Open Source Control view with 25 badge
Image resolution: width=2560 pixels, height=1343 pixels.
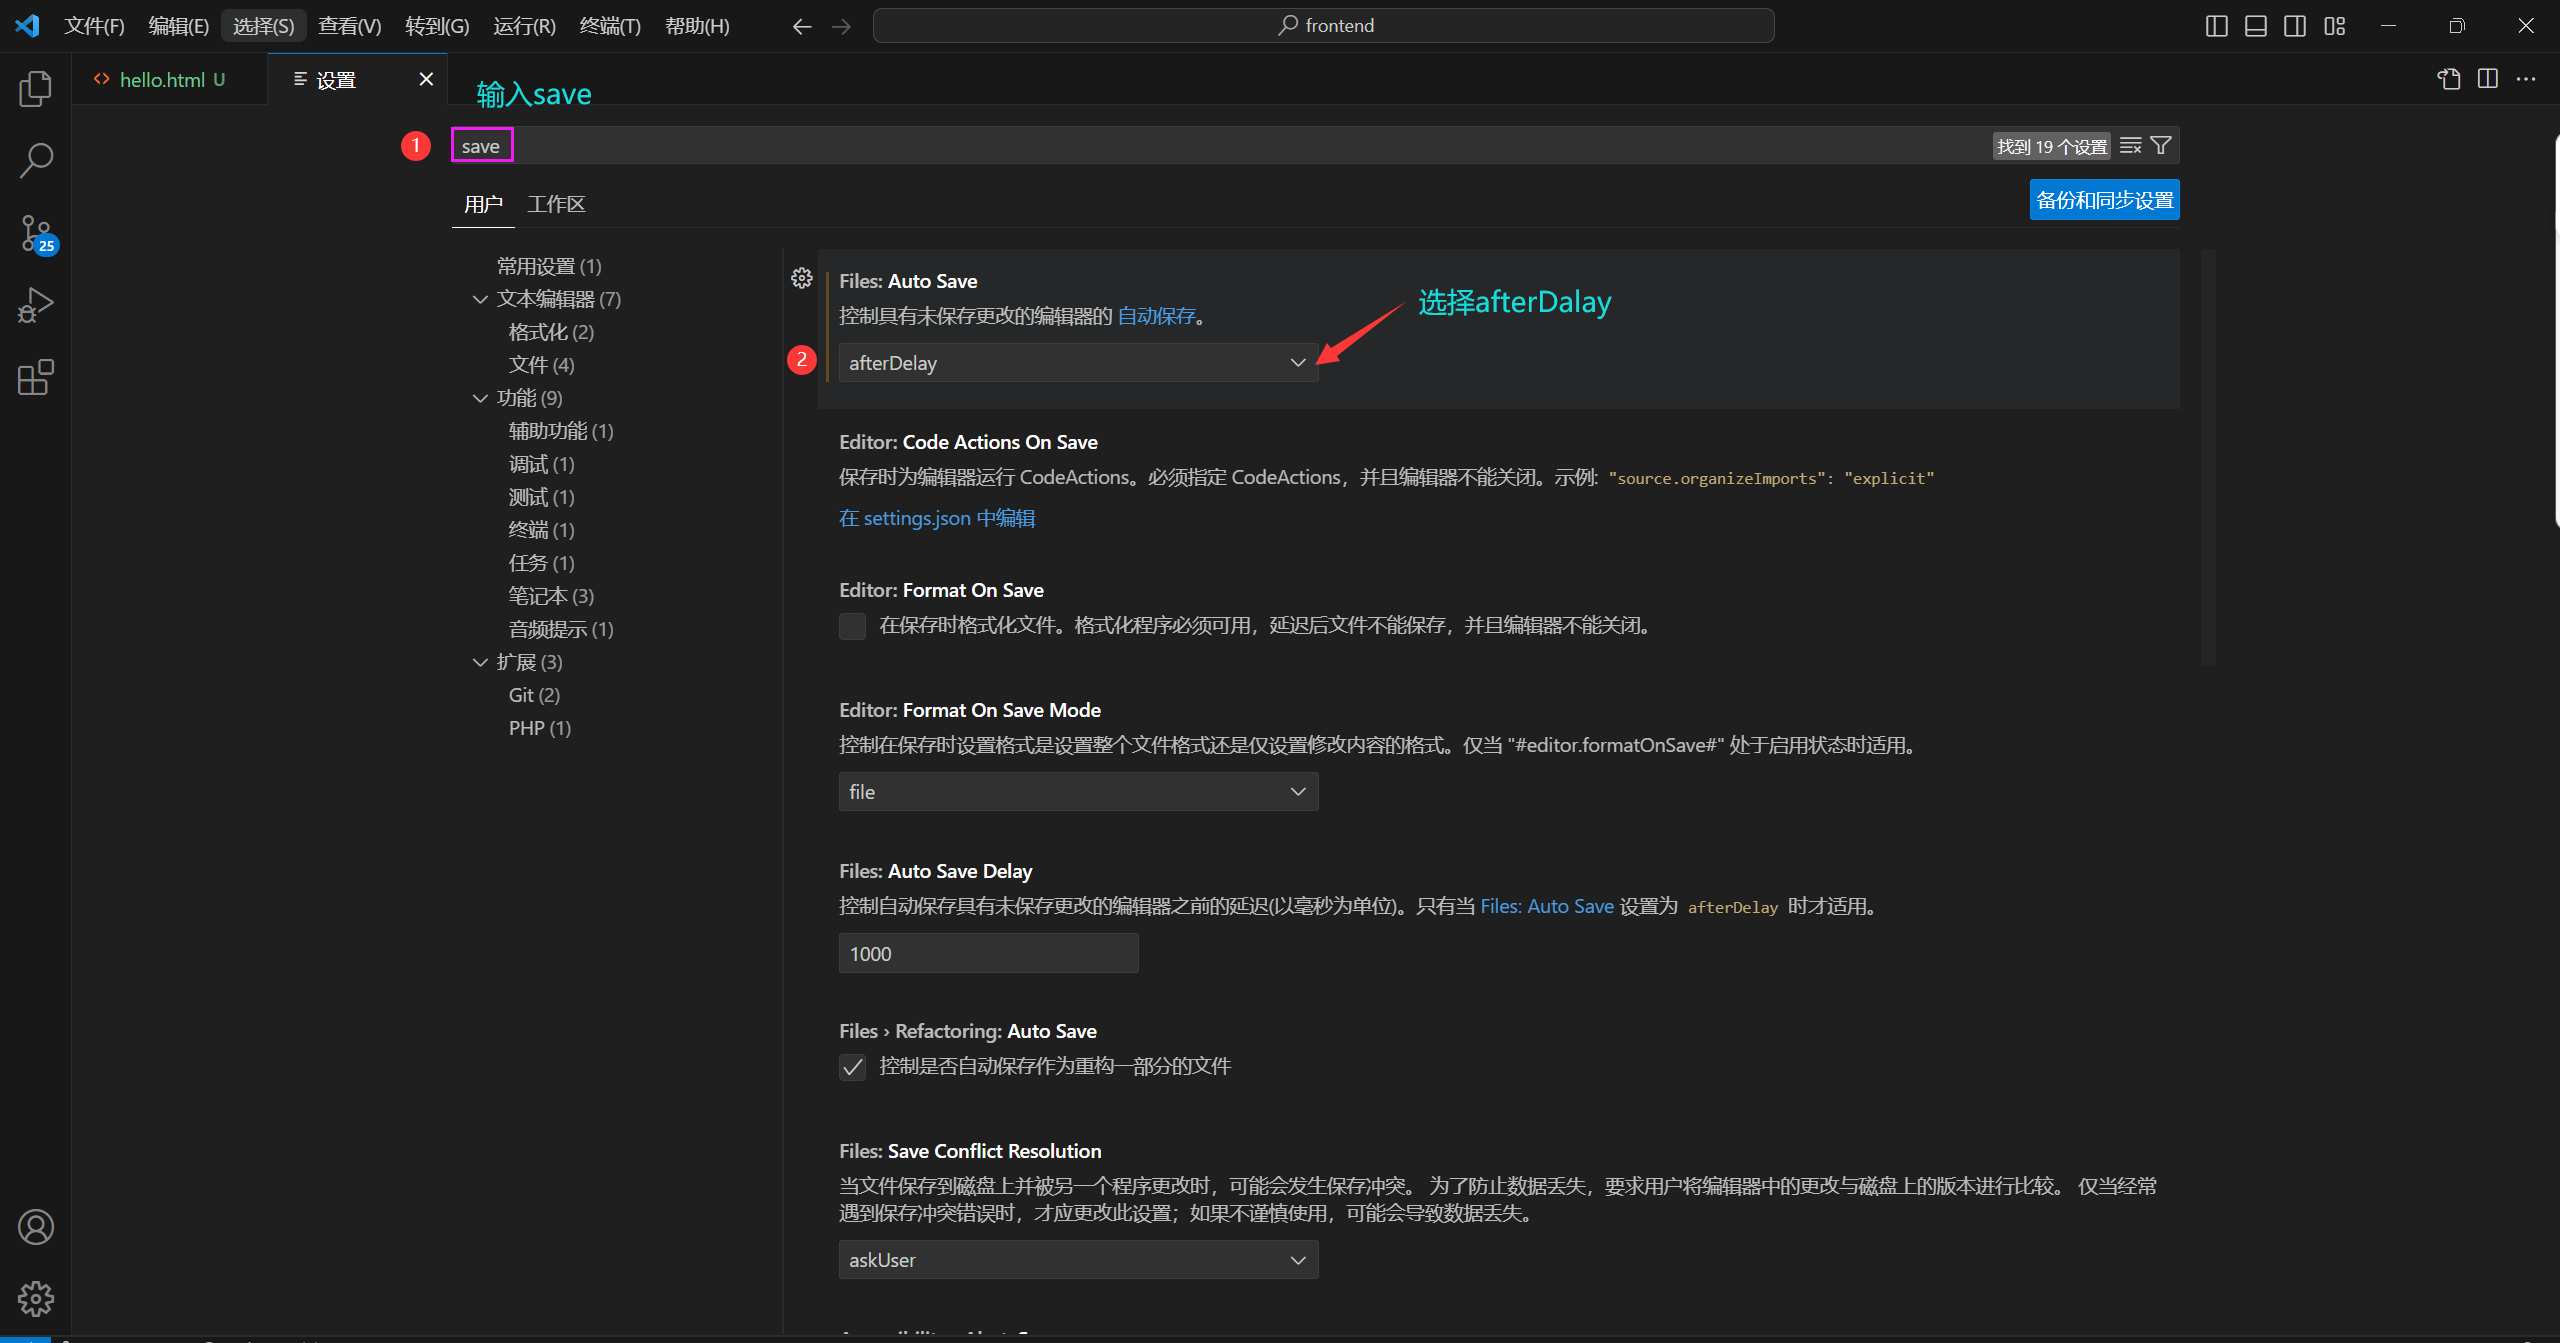(x=37, y=234)
